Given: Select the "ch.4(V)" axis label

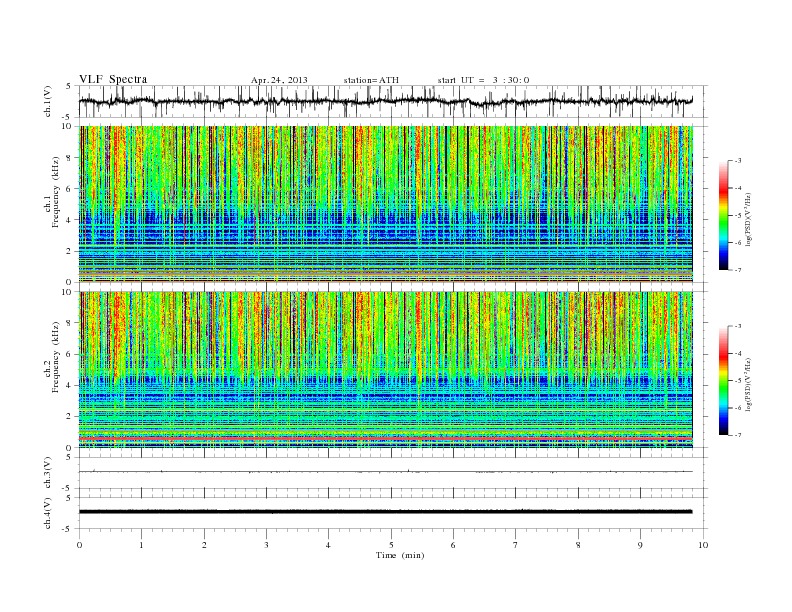Looking at the screenshot, I should tap(48, 514).
